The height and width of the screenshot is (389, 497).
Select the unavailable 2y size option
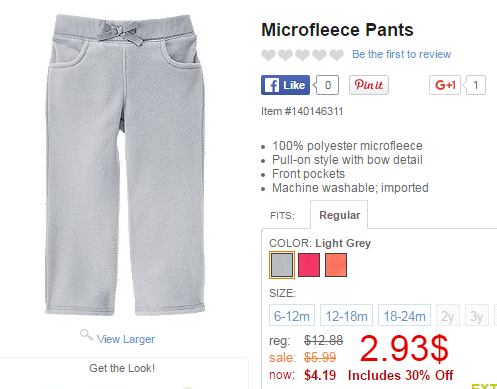[448, 315]
